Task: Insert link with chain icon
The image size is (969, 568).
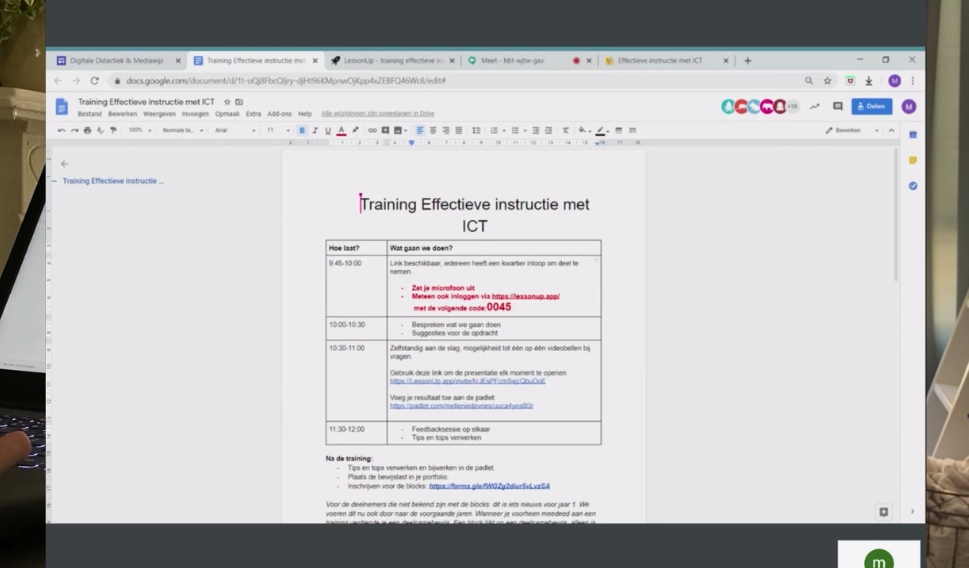Action: pyautogui.click(x=372, y=130)
